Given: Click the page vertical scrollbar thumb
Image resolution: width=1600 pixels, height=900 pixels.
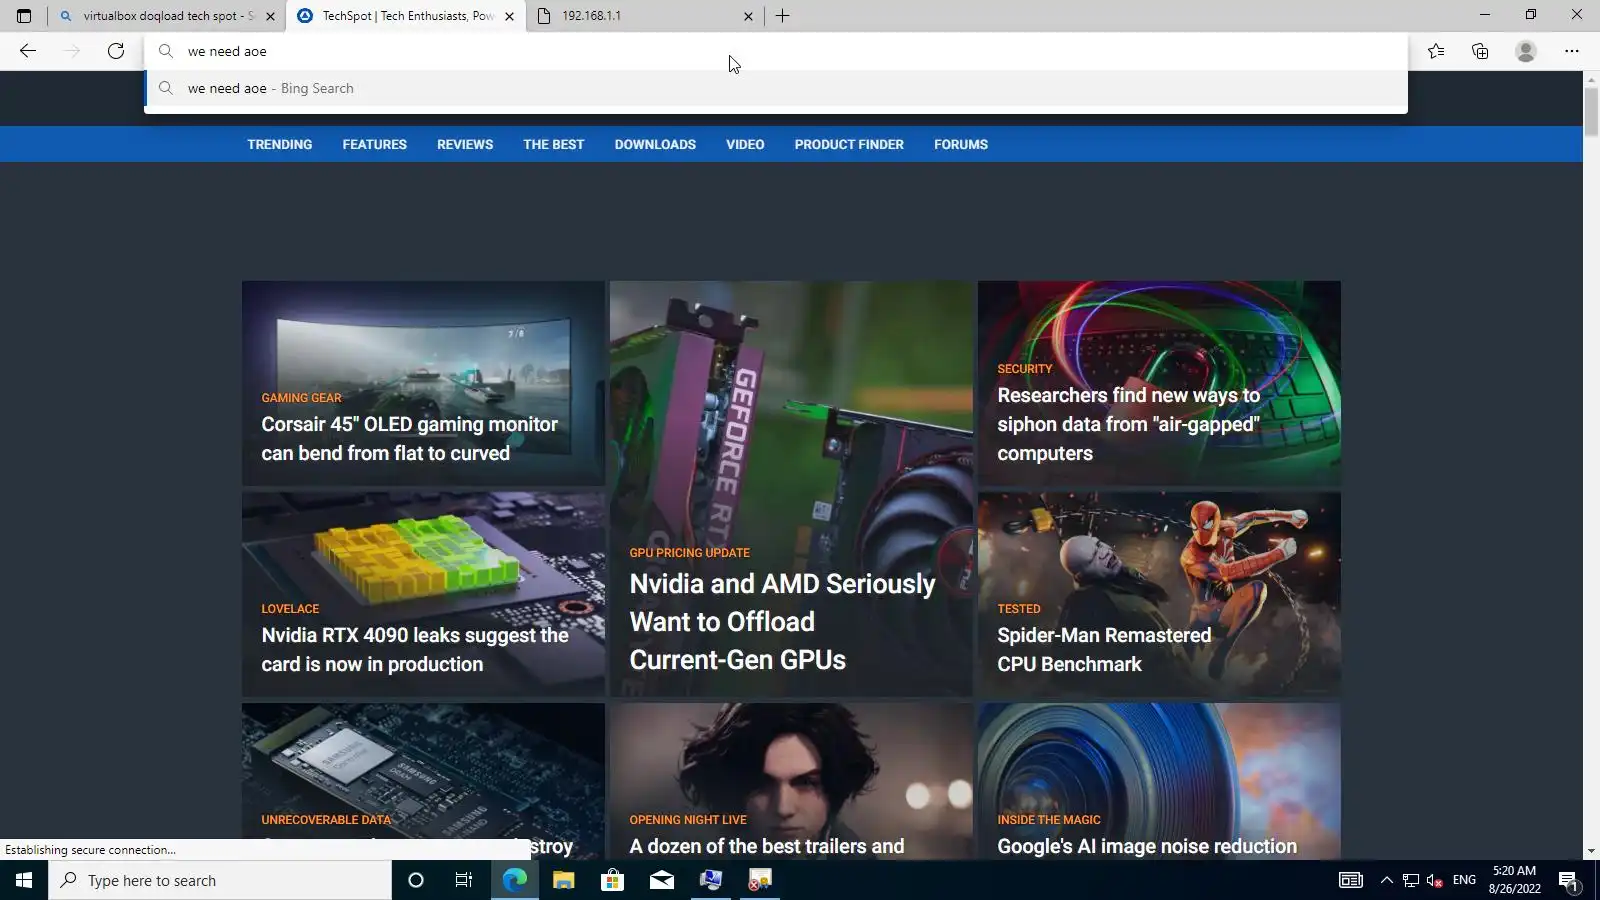Looking at the screenshot, I should coord(1591,112).
